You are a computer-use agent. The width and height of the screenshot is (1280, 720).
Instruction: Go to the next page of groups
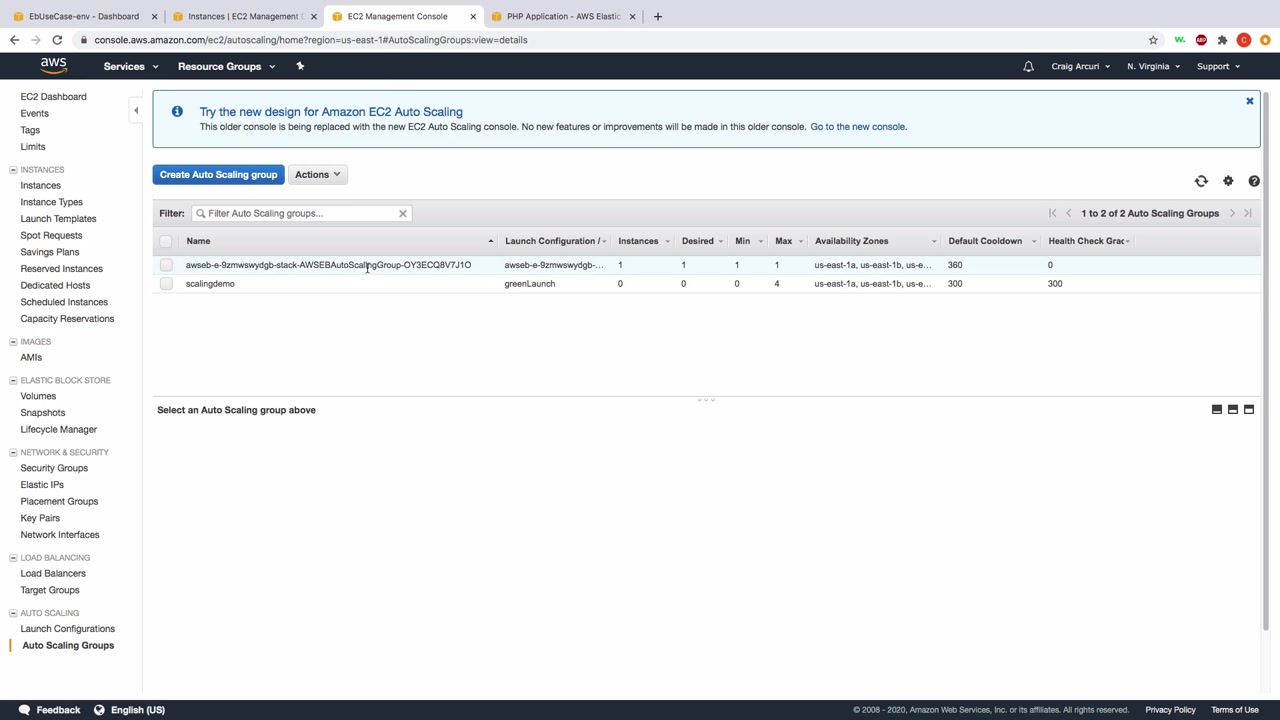click(x=1232, y=213)
